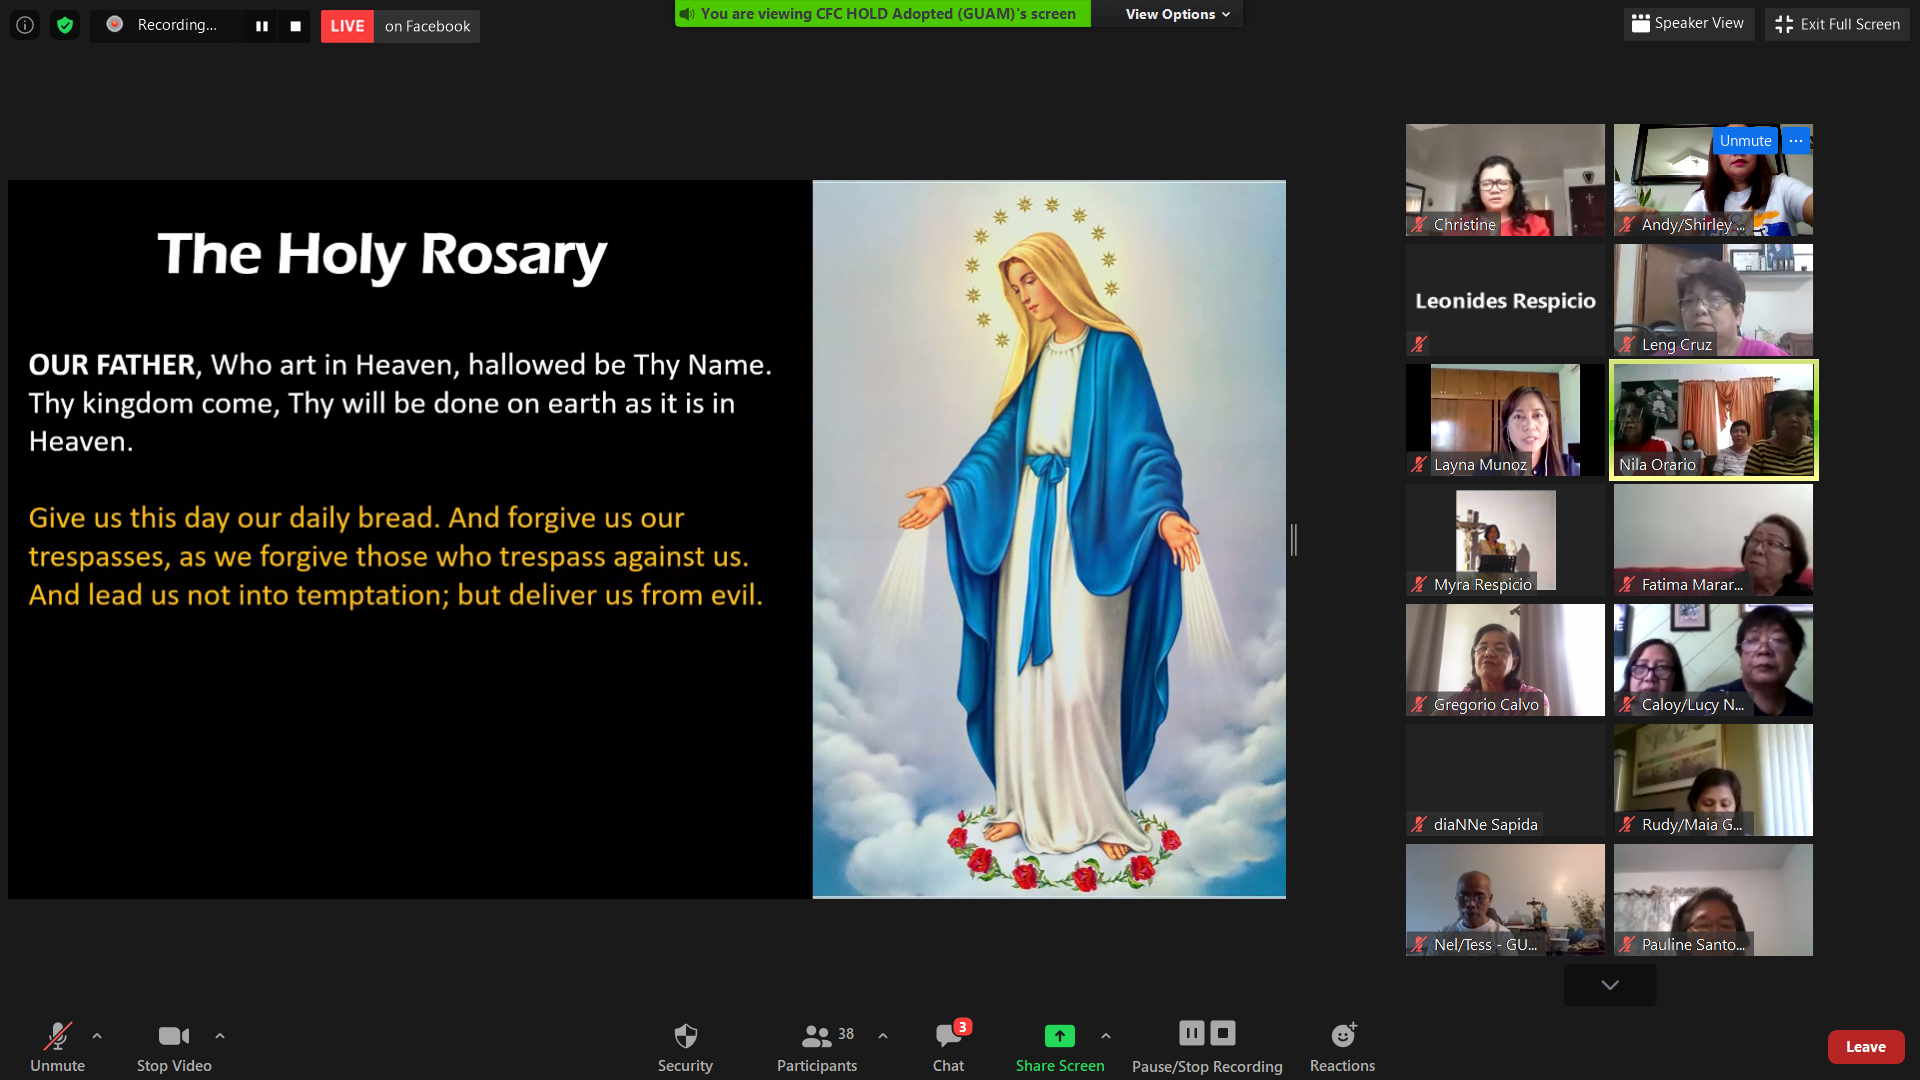Exit Full Screen mode

pos(1837,24)
